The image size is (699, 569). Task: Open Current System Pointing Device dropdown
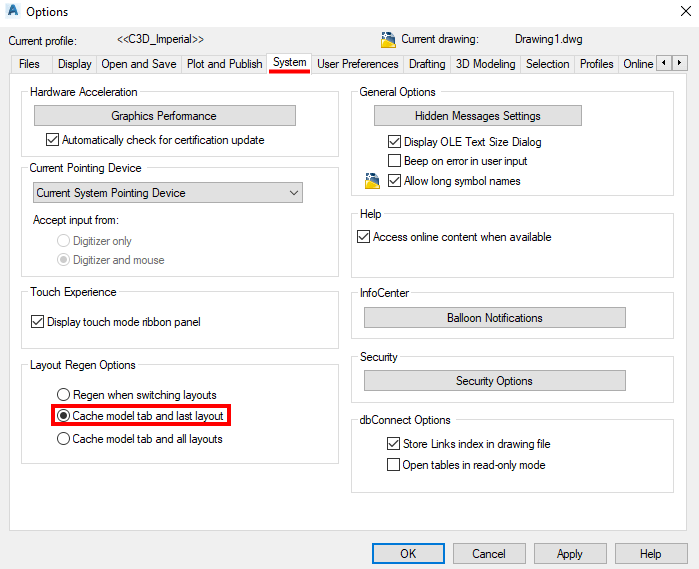click(168, 193)
